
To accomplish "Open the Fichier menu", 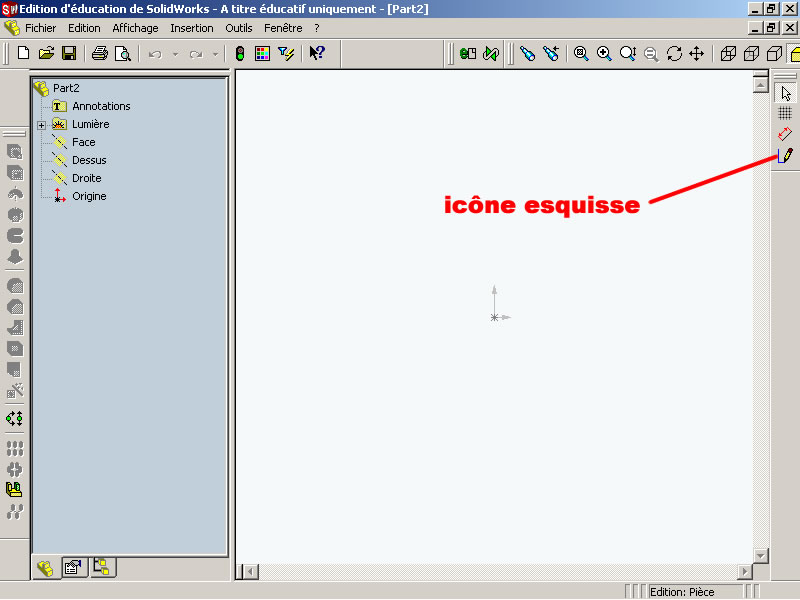I will [x=40, y=28].
